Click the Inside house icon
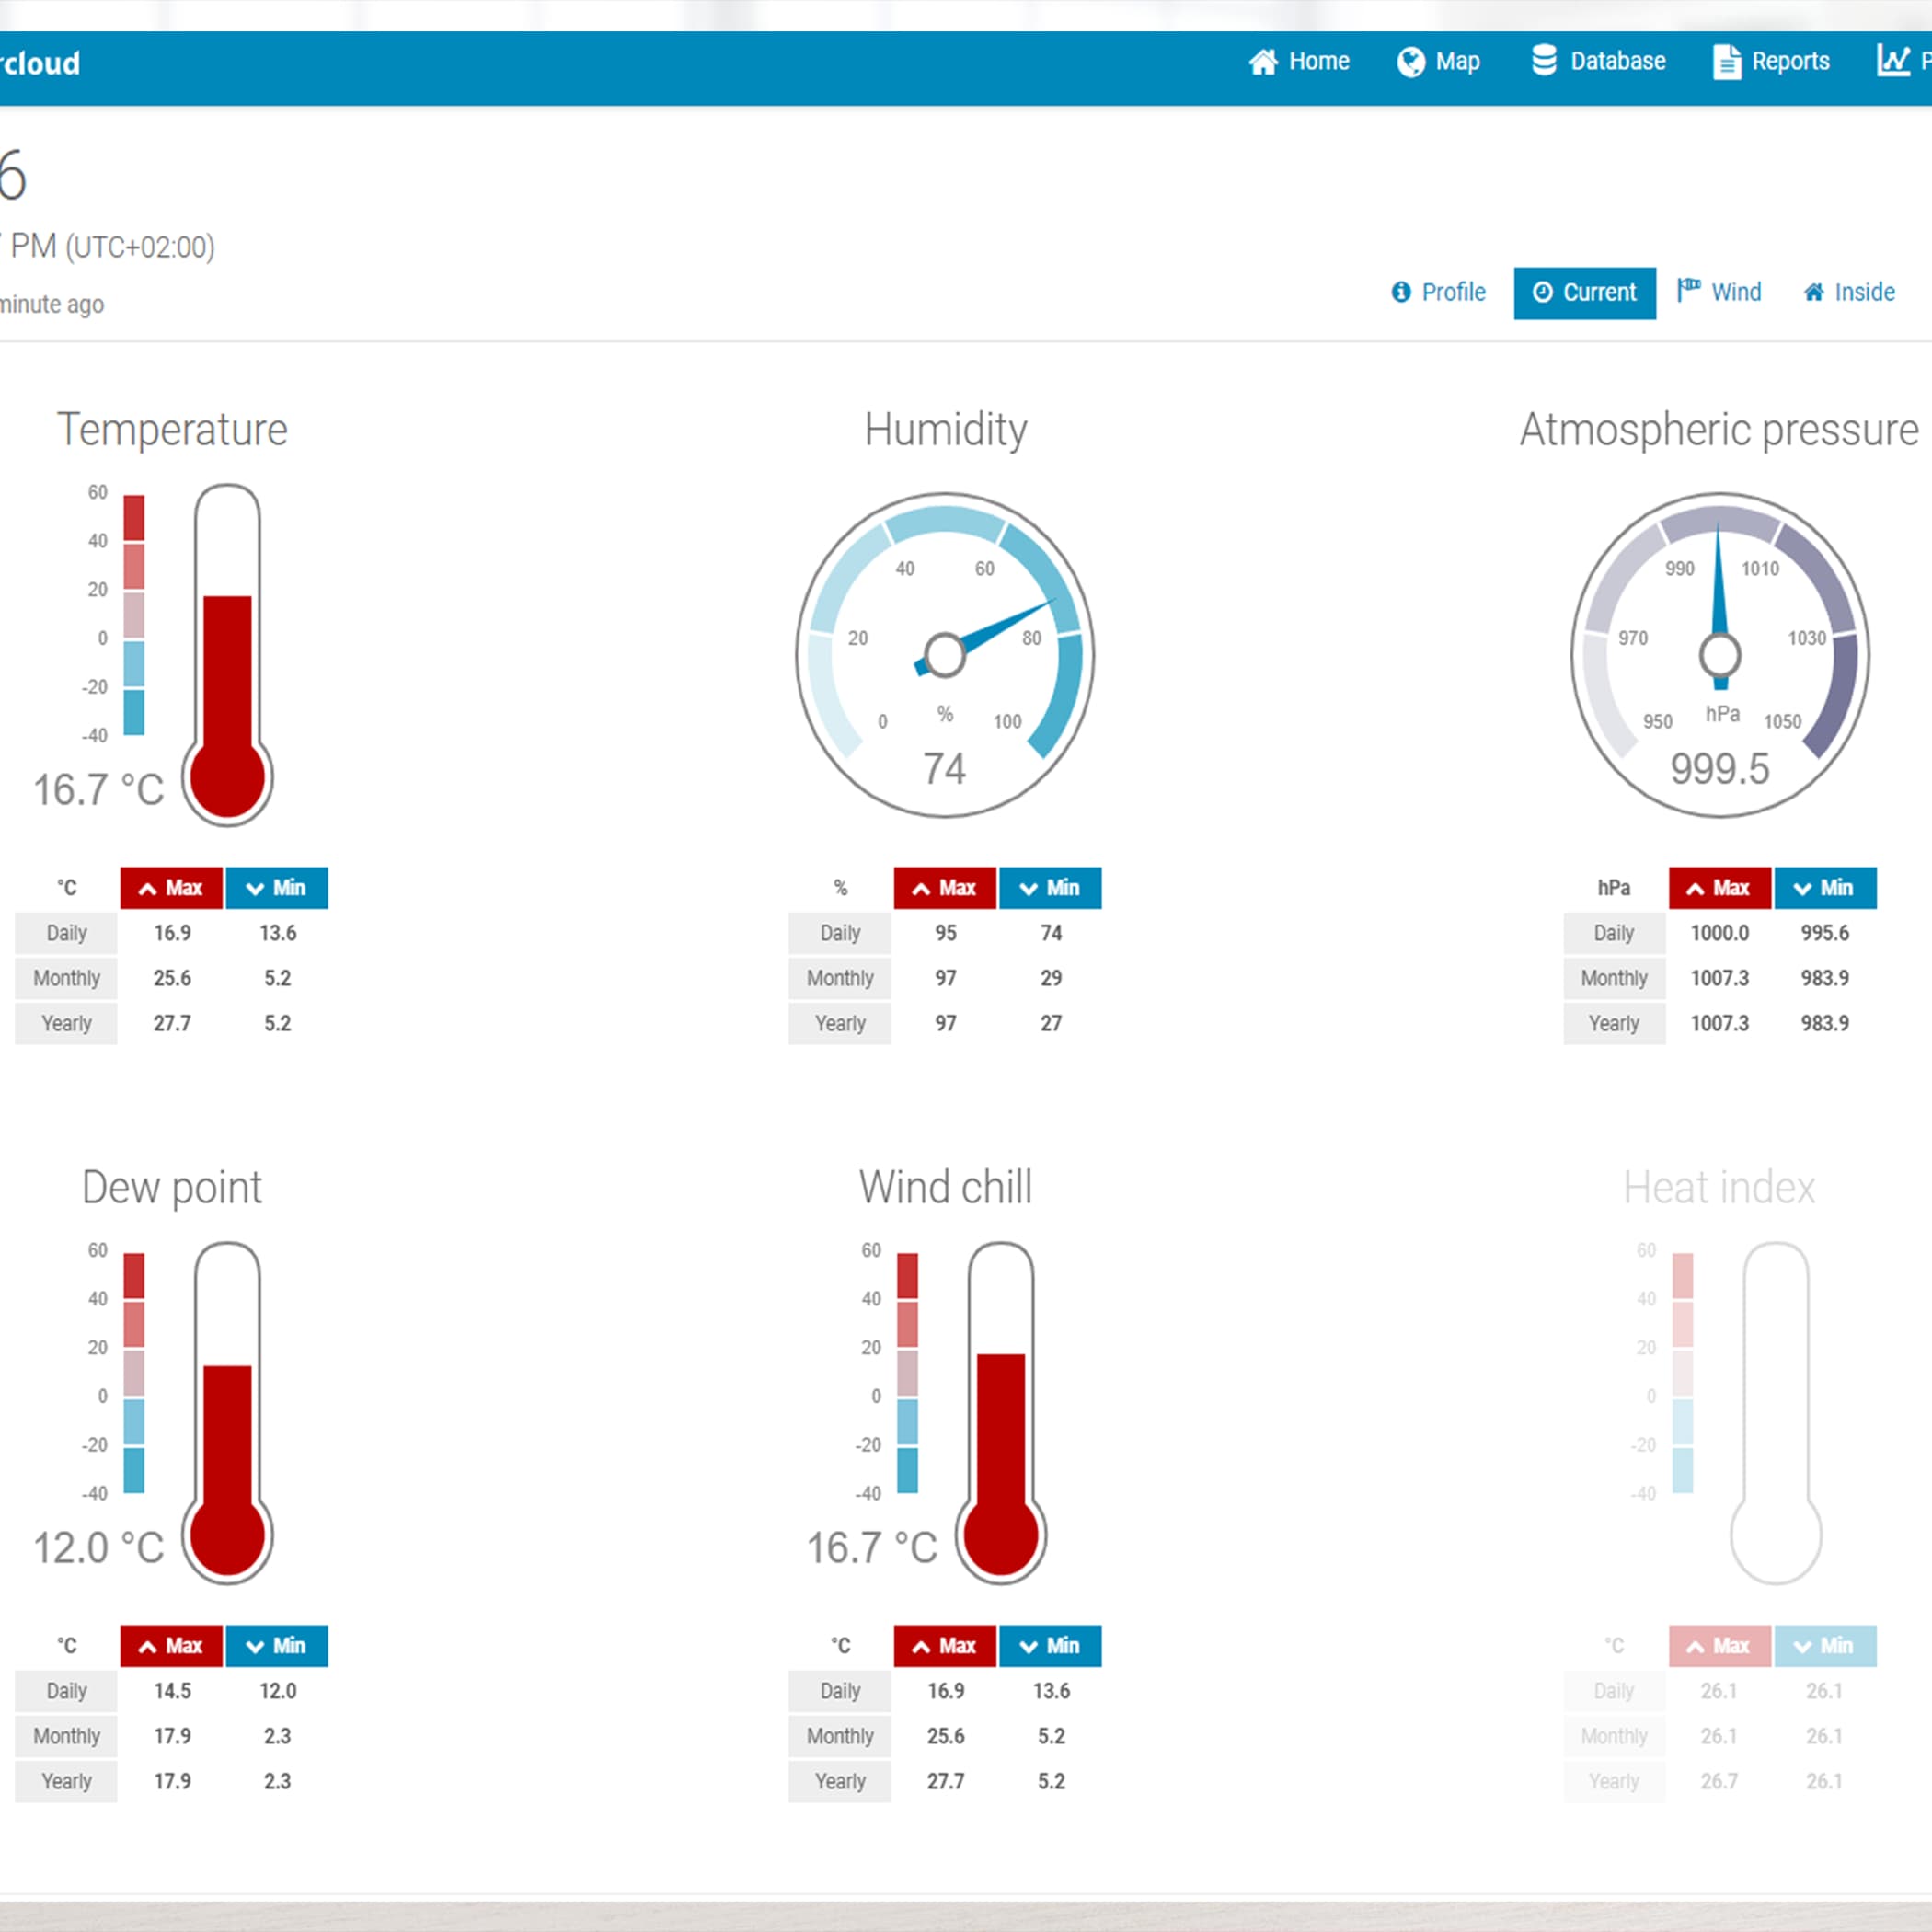Viewport: 1932px width, 1932px height. pyautogui.click(x=1814, y=292)
